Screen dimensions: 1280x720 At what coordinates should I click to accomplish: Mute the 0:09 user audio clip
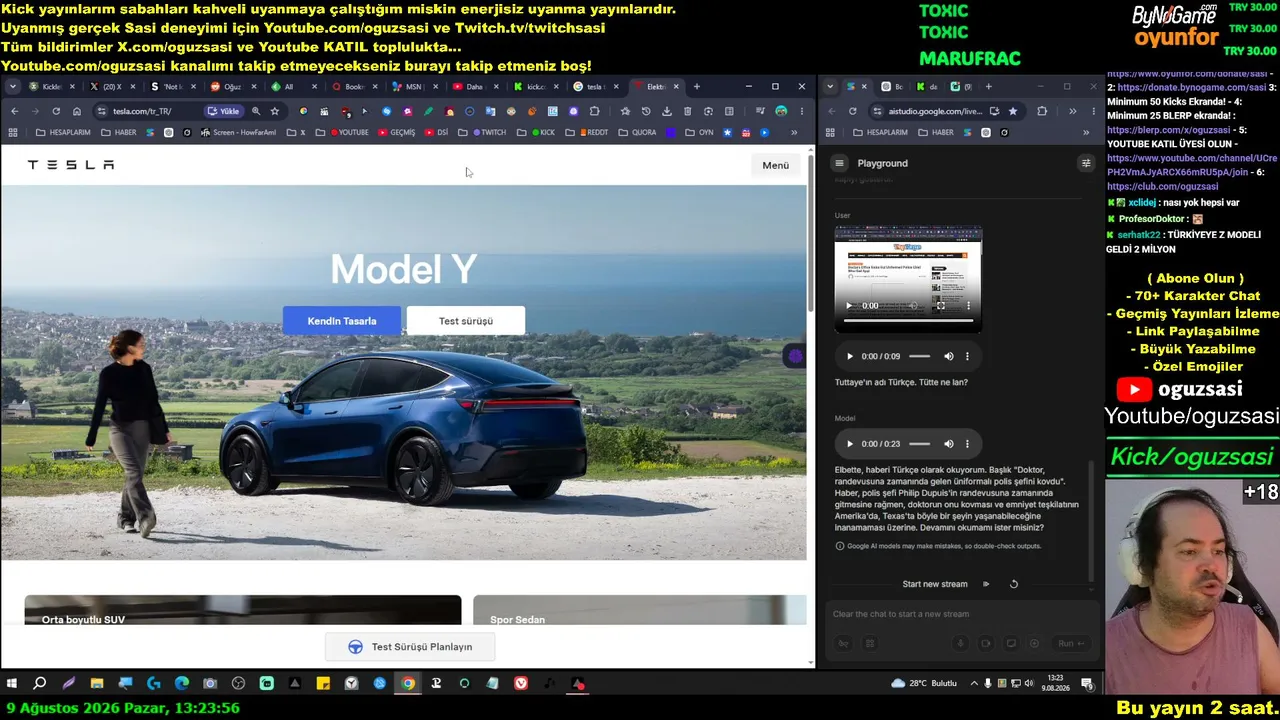949,356
